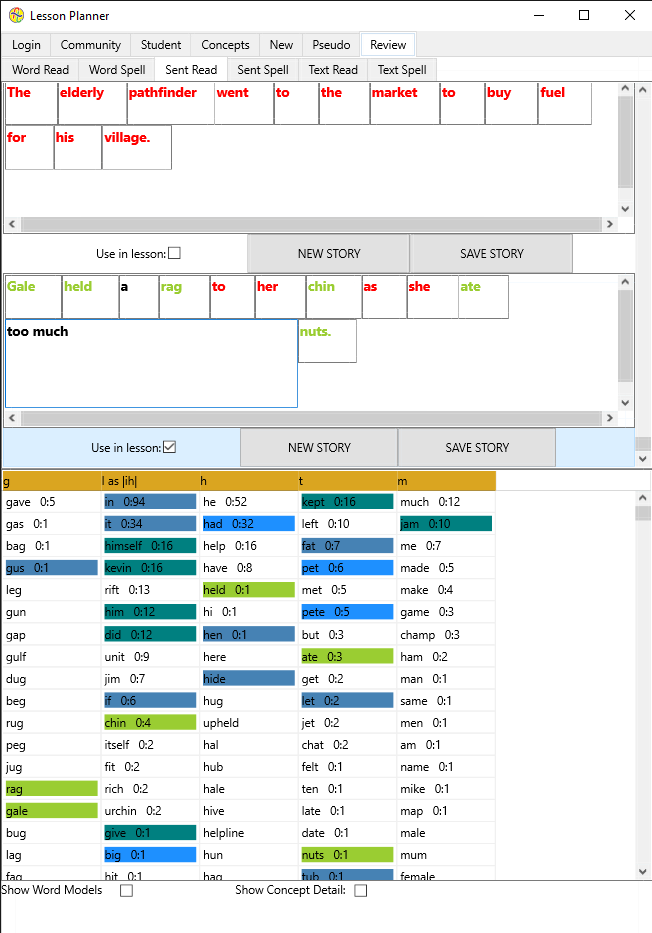652x933 pixels.
Task: Select word 'himself 0:16' in list
Action: click(x=150, y=546)
